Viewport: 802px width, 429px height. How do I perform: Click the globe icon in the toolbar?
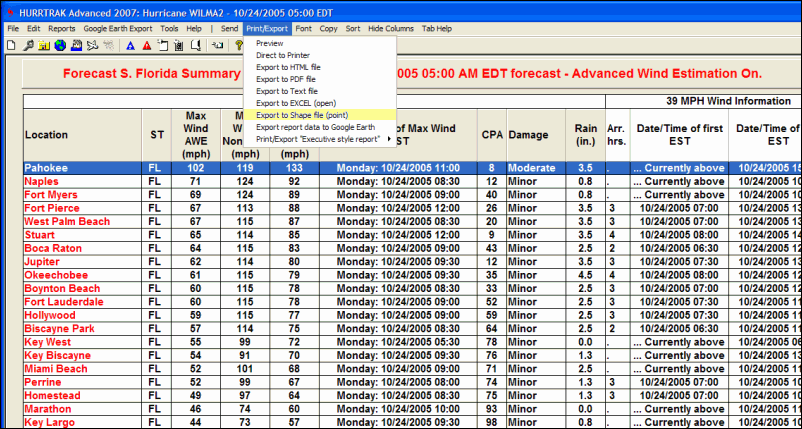pyautogui.click(x=60, y=45)
